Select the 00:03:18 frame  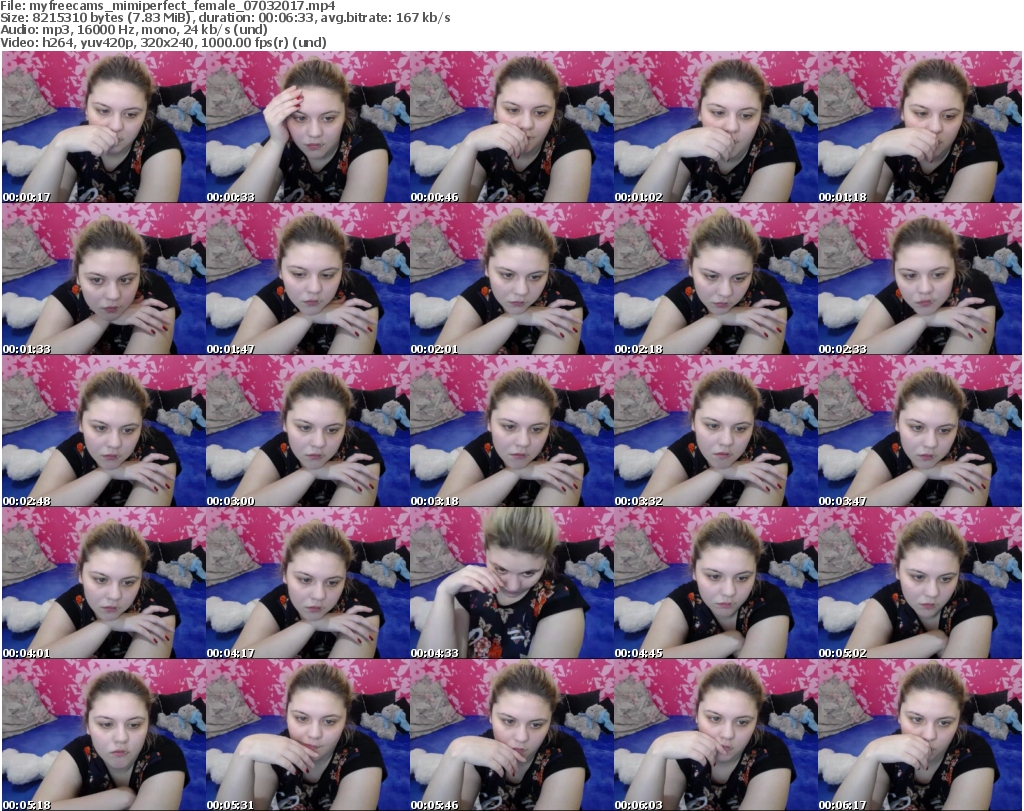(x=511, y=431)
